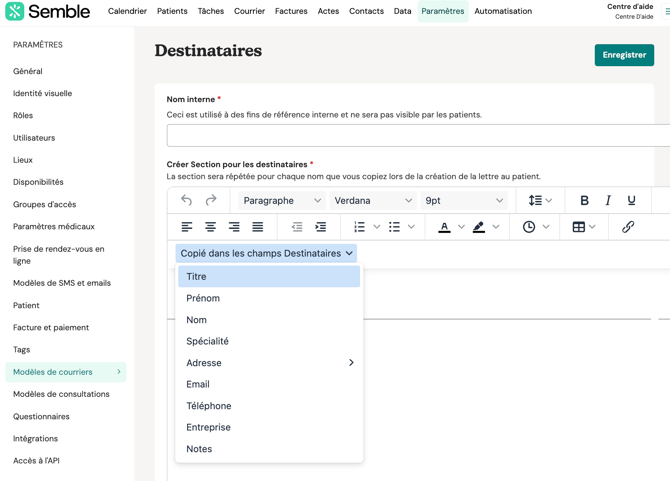The height and width of the screenshot is (481, 670).
Task: Click the Nom interne text field
Action: pyautogui.click(x=418, y=135)
